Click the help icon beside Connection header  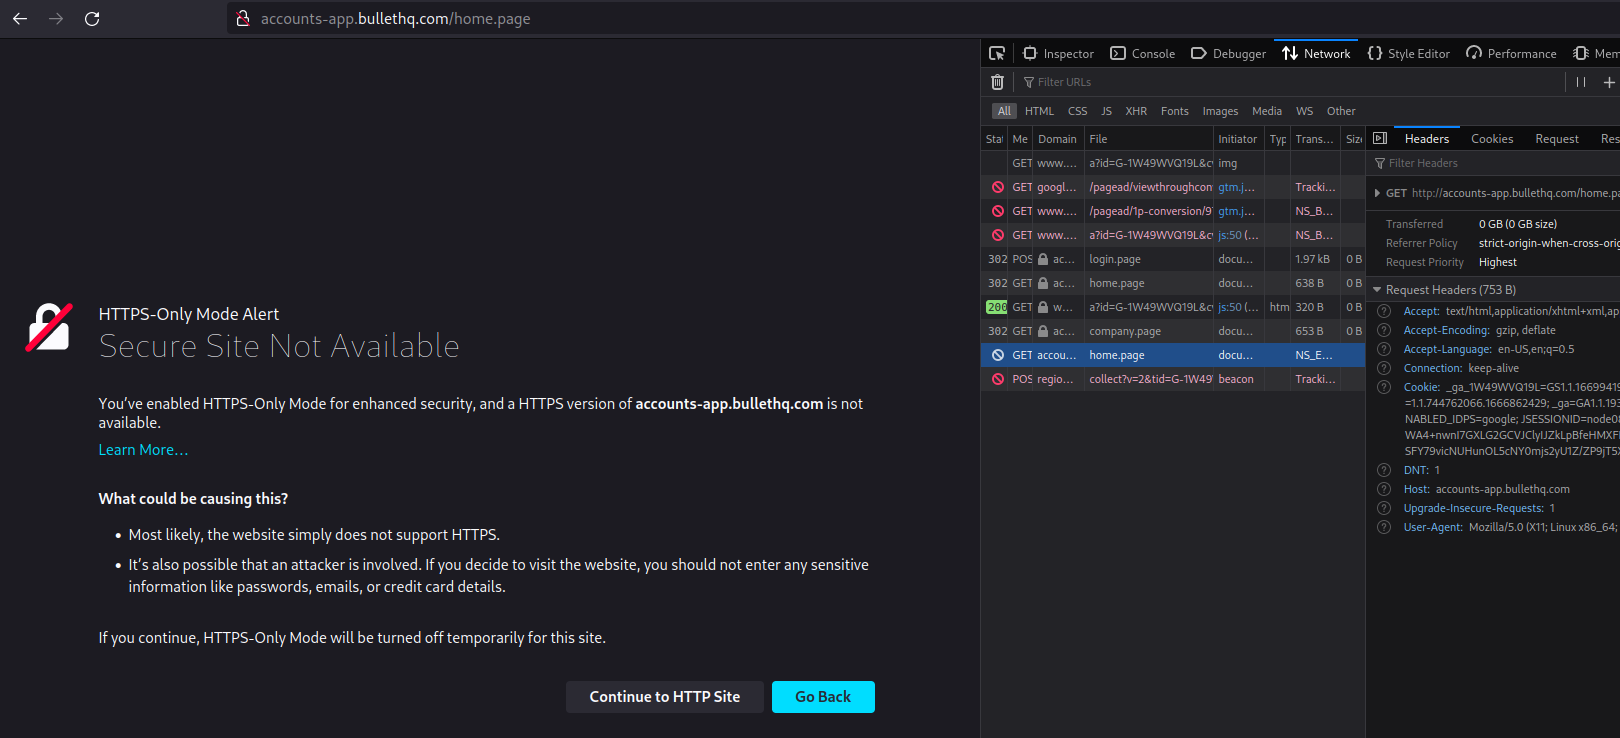pyautogui.click(x=1384, y=368)
